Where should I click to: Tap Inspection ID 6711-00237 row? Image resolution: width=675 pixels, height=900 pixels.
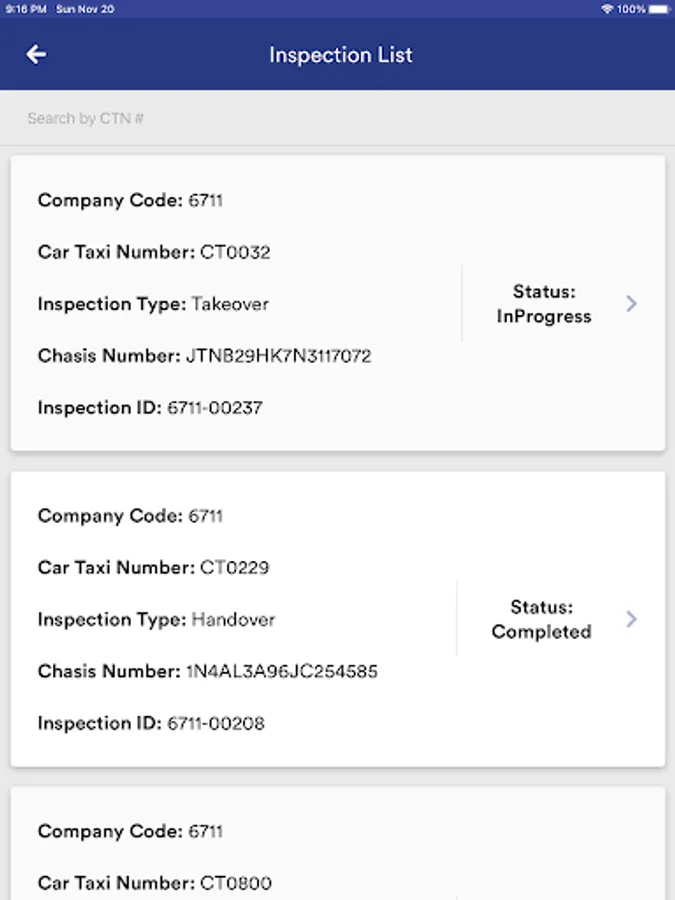coord(150,408)
